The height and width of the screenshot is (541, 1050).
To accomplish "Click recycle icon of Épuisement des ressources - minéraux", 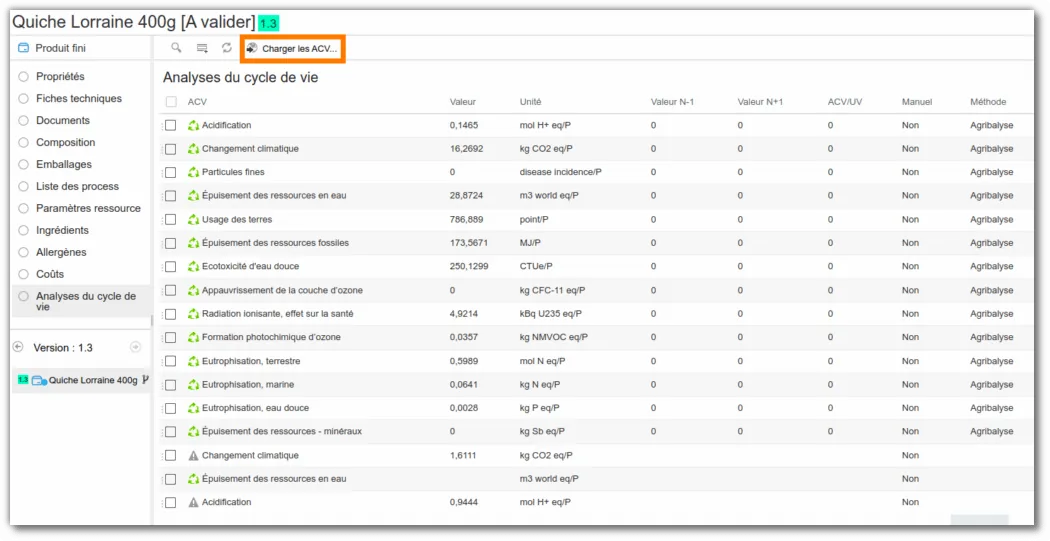I will pyautogui.click(x=194, y=431).
